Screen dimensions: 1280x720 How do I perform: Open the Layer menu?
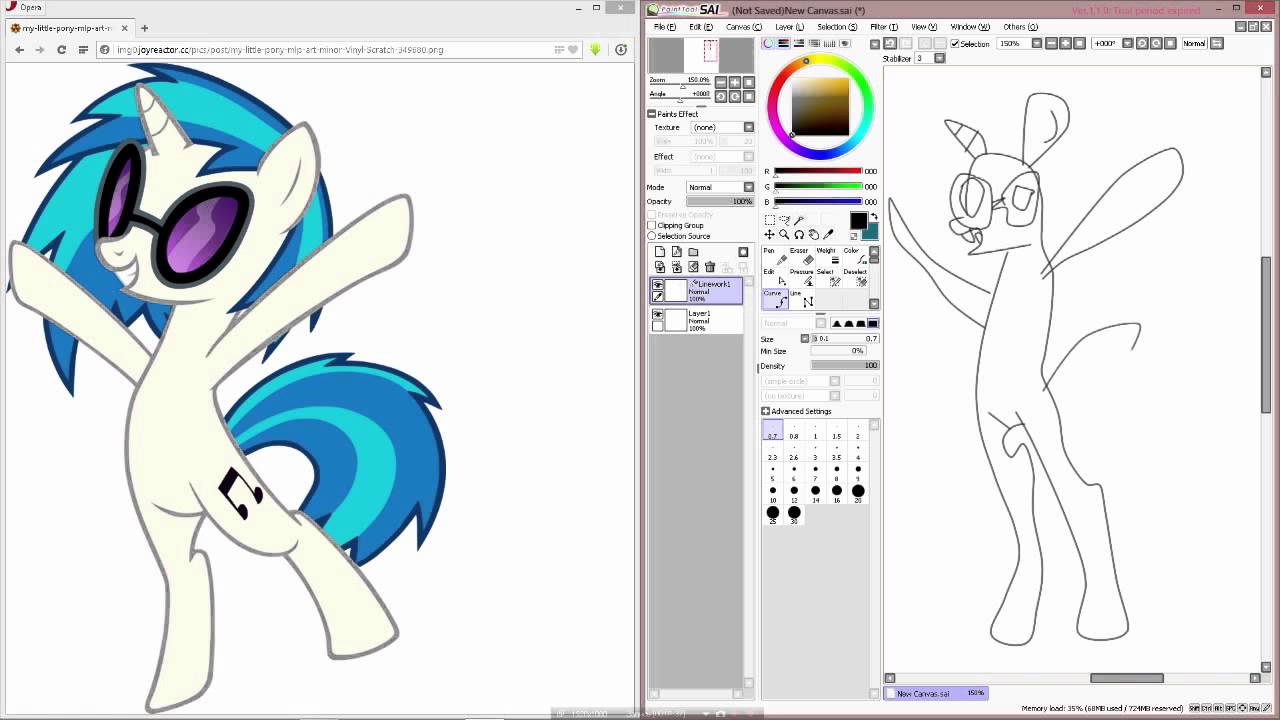[789, 27]
